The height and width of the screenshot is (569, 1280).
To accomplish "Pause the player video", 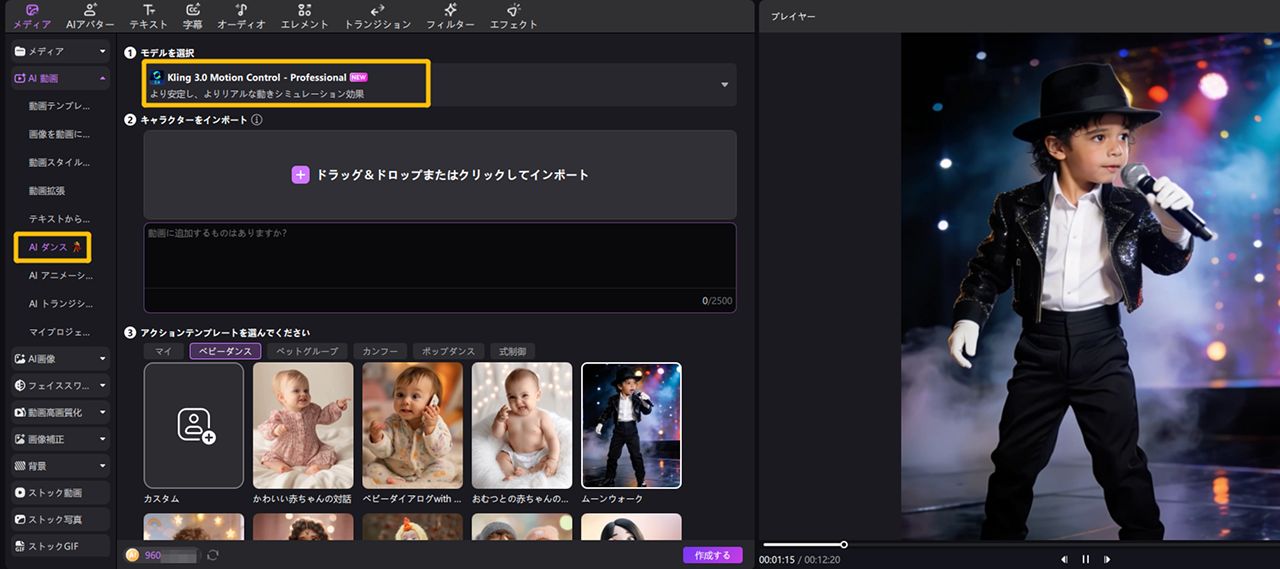I will coord(1086,559).
